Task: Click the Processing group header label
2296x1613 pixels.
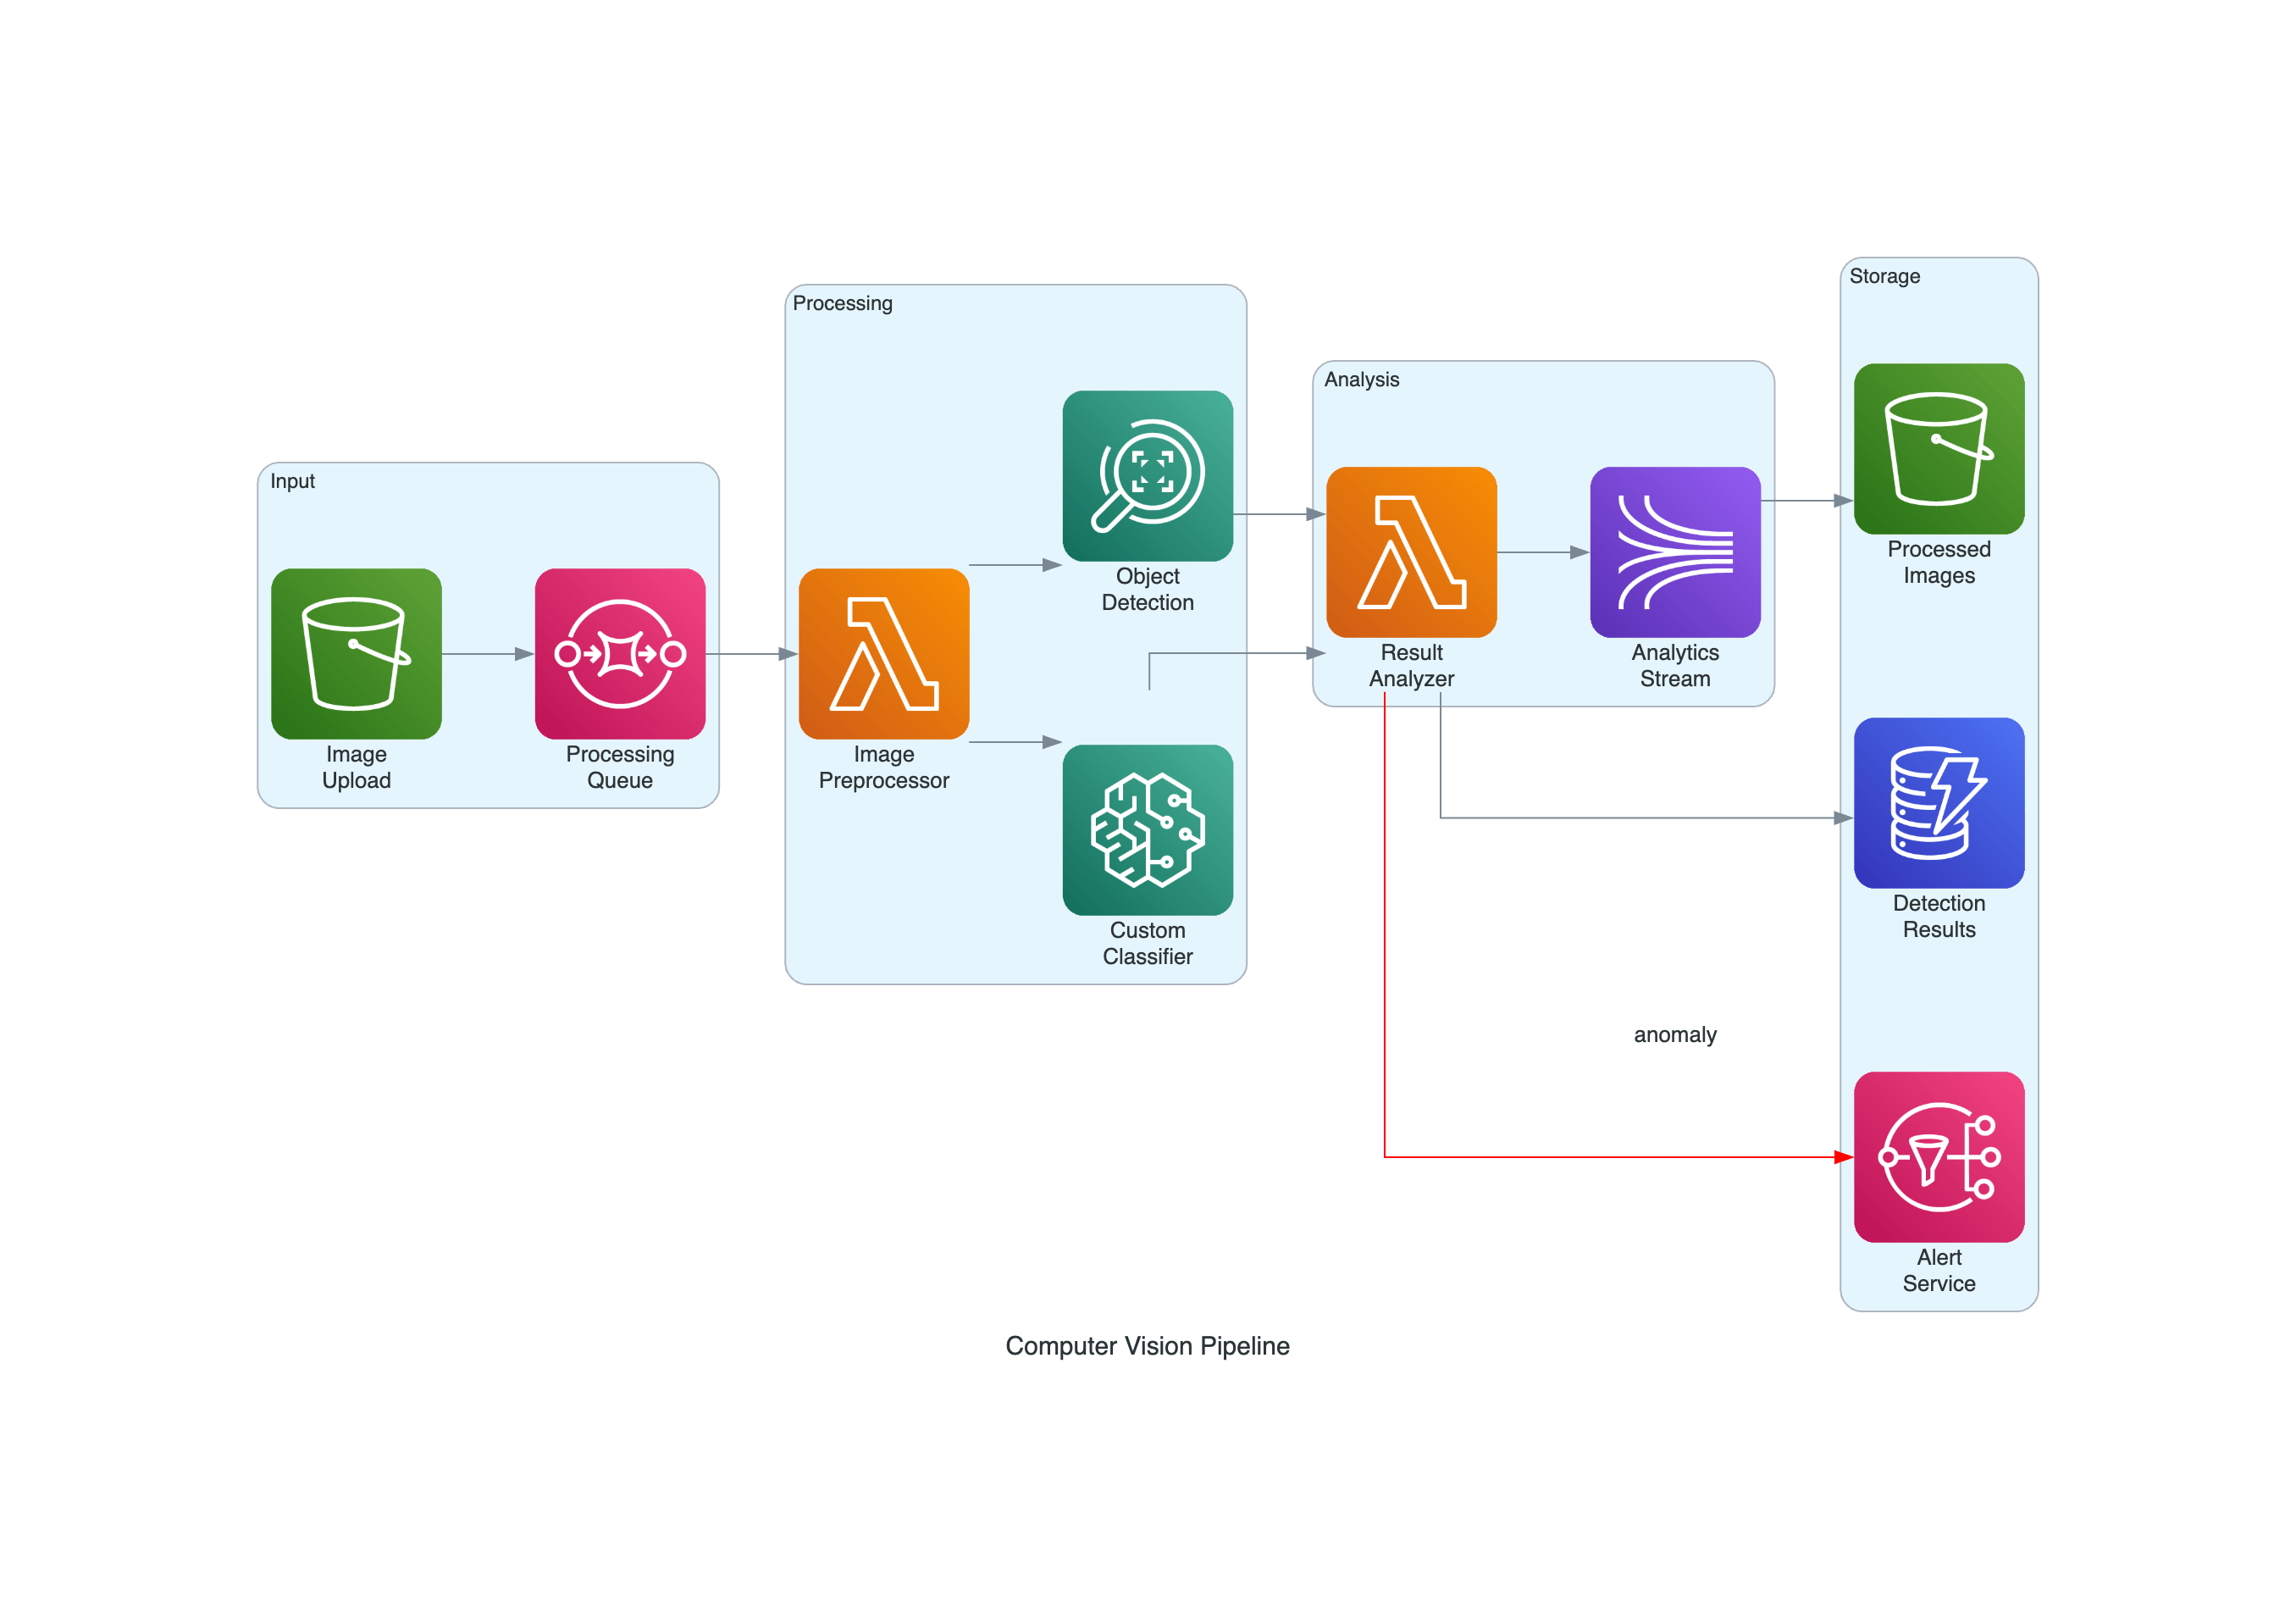Action: pos(843,303)
